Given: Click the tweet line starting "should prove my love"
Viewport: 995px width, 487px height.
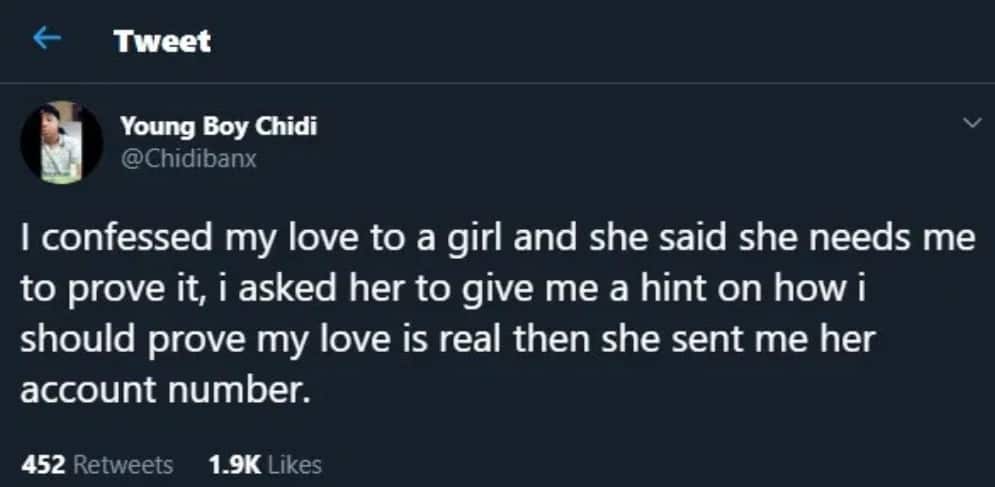Looking at the screenshot, I should point(447,339).
